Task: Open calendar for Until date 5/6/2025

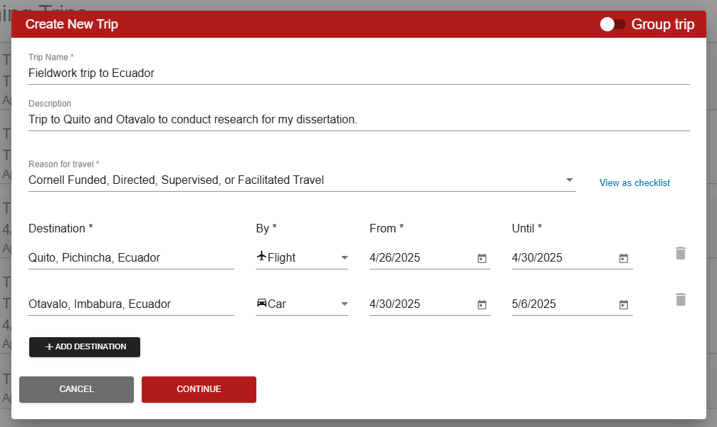Action: [x=623, y=304]
